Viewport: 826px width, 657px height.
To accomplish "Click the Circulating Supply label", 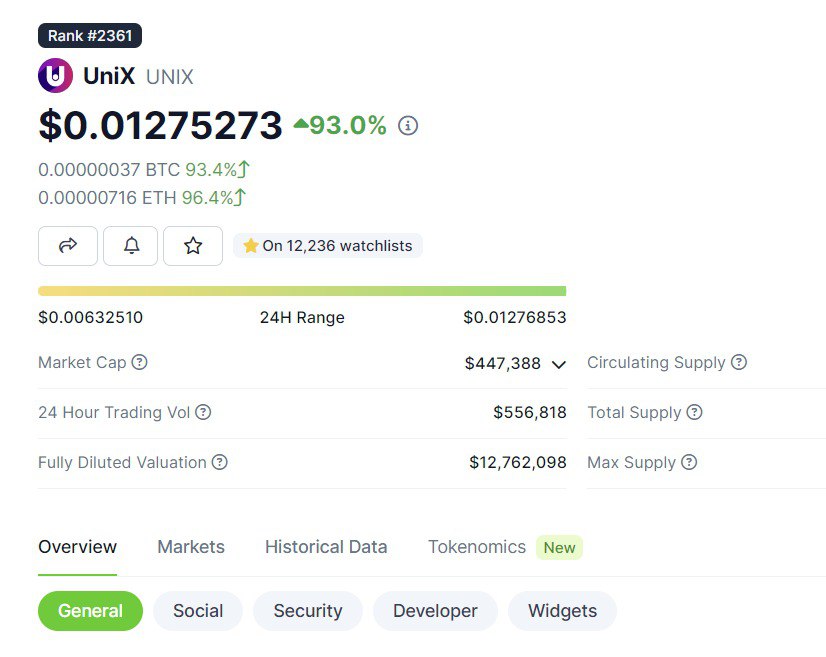I will (x=656, y=362).
